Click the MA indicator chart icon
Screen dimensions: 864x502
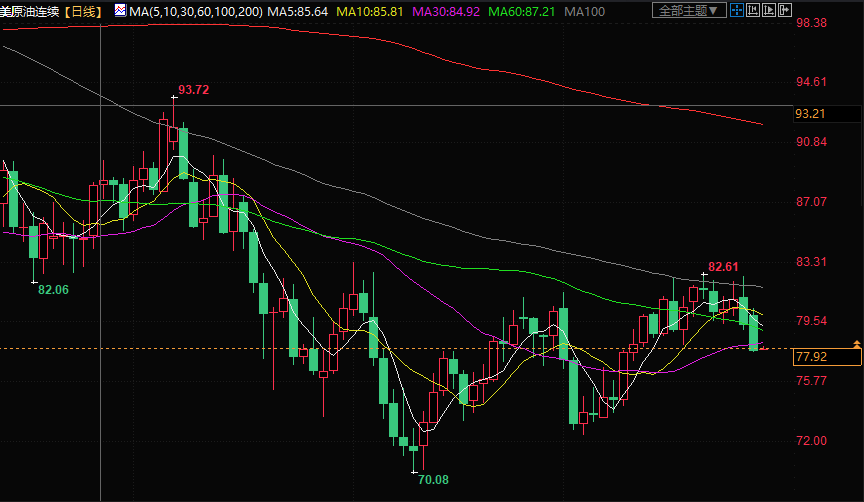tap(120, 10)
